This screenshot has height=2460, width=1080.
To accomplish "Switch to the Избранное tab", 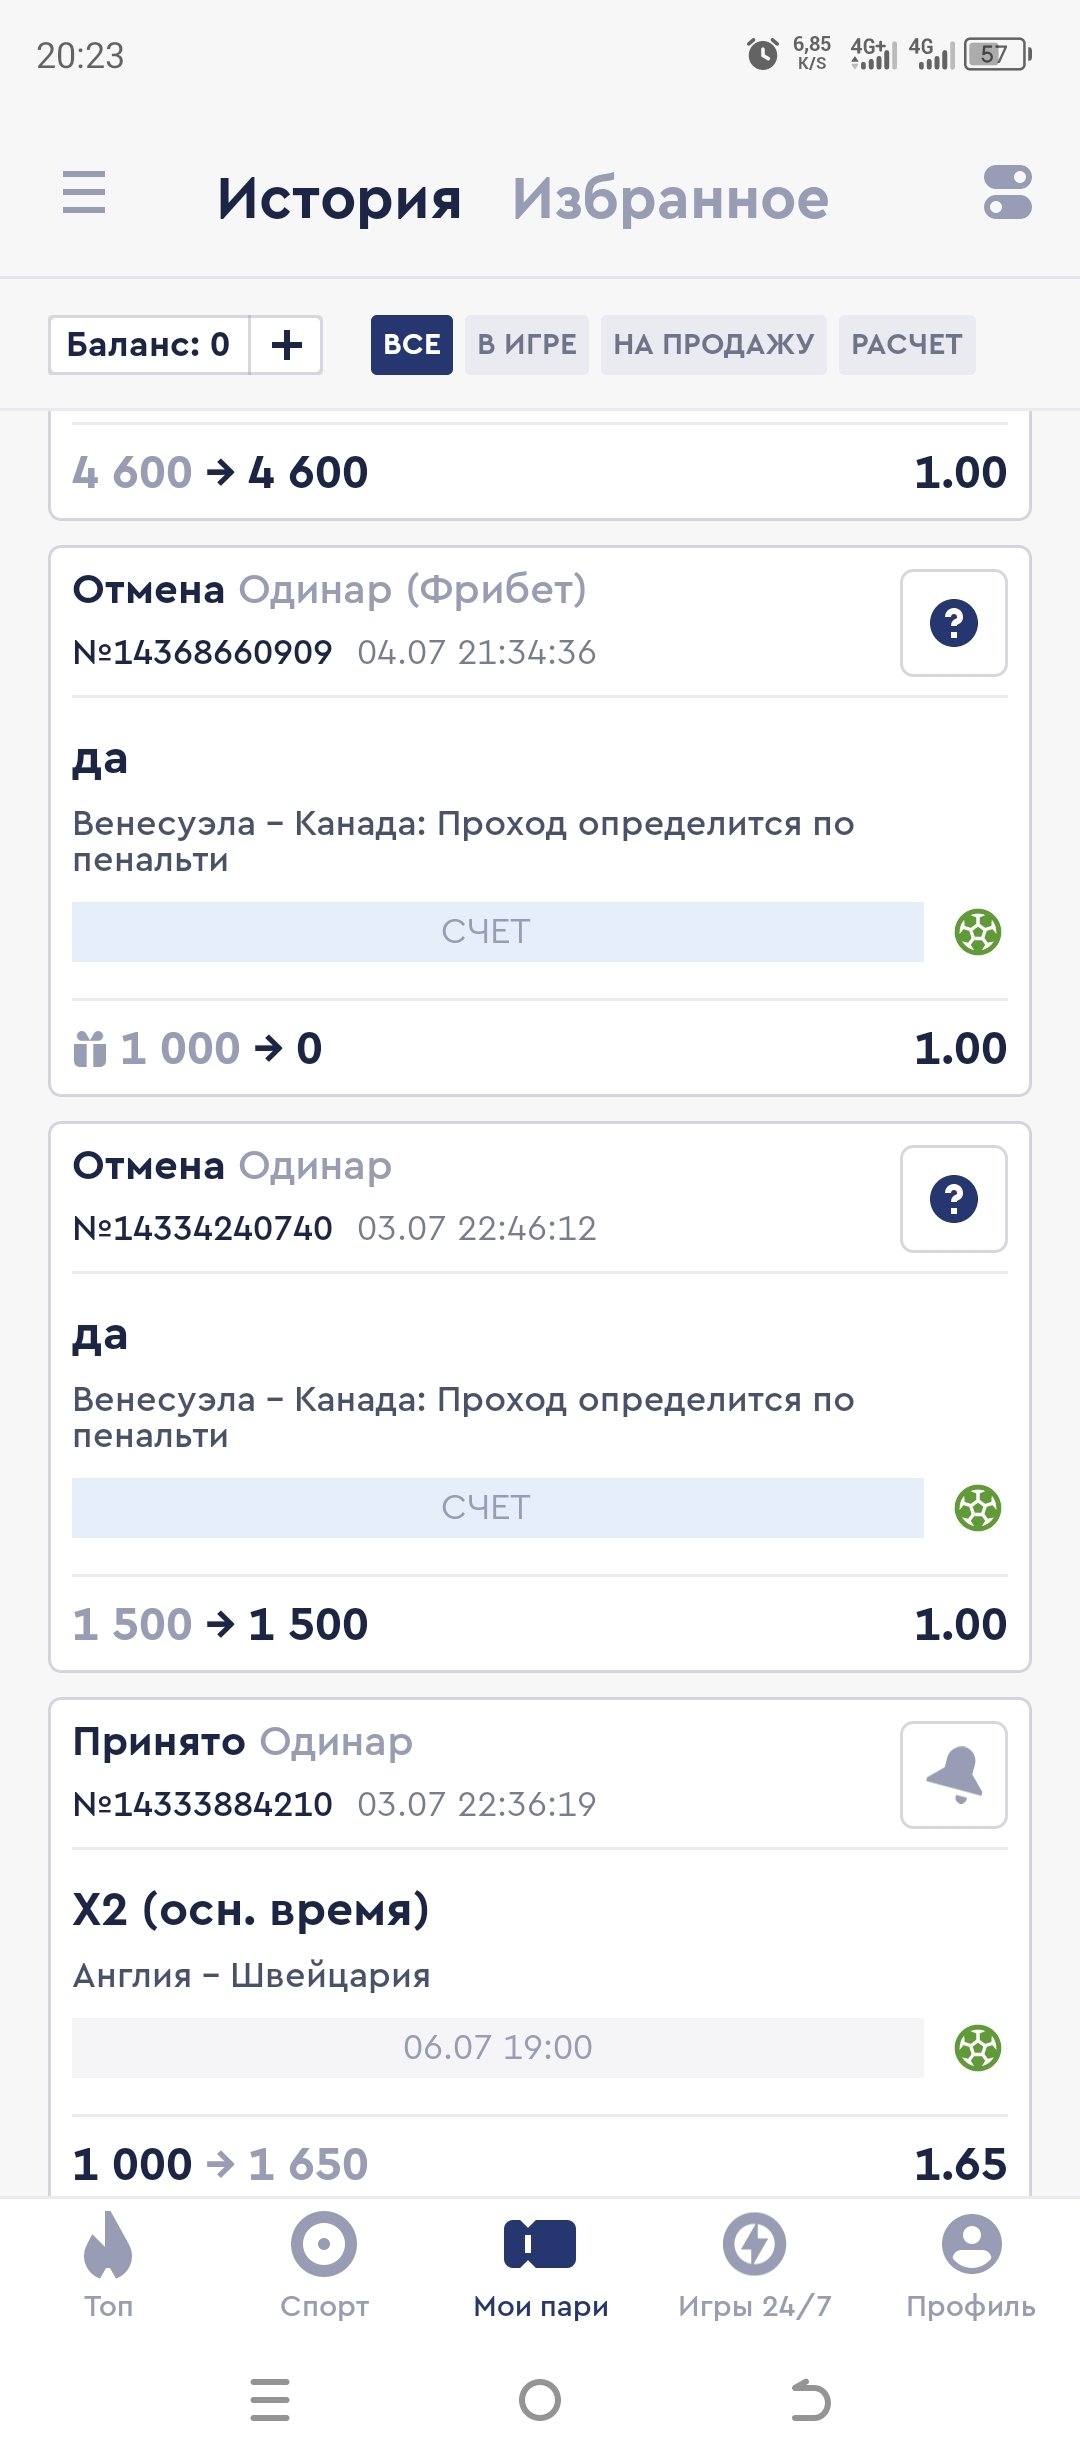I will click(x=670, y=198).
